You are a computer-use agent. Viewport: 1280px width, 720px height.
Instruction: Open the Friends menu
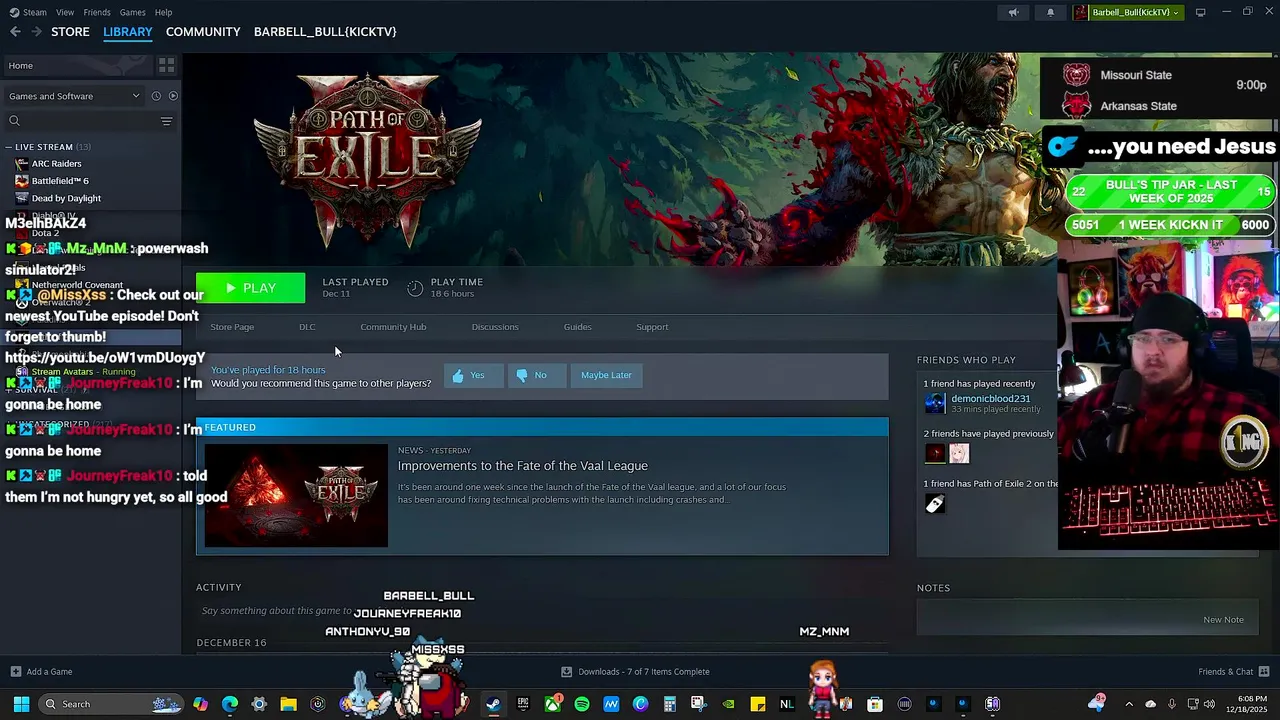(97, 12)
